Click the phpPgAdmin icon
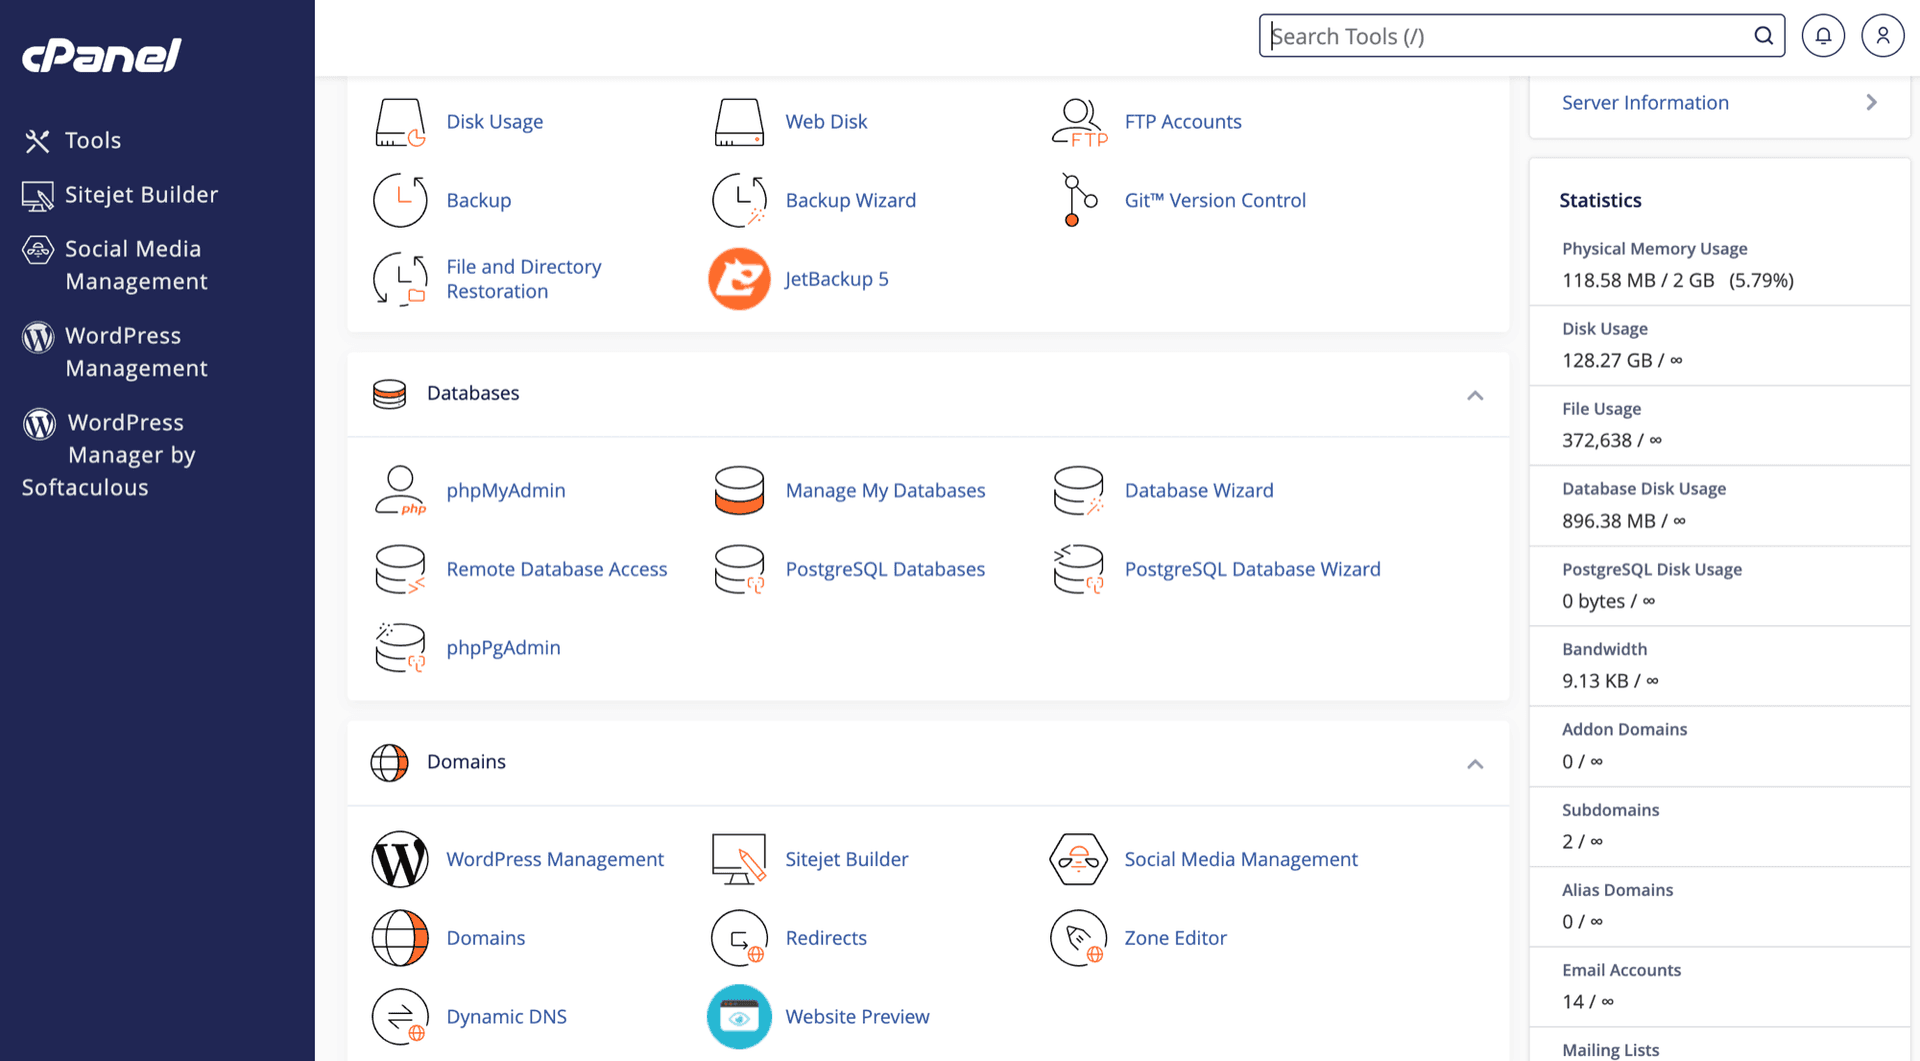 pyautogui.click(x=400, y=648)
